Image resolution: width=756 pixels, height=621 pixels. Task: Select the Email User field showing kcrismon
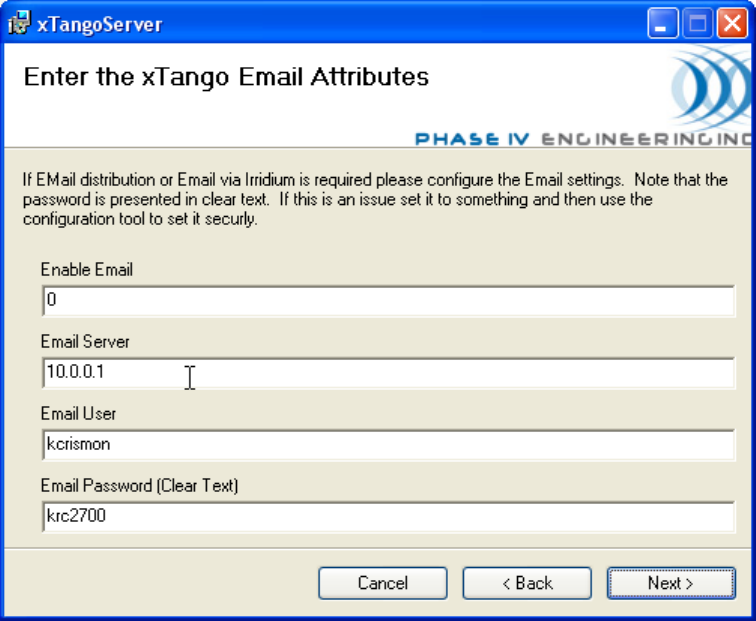(x=388, y=445)
